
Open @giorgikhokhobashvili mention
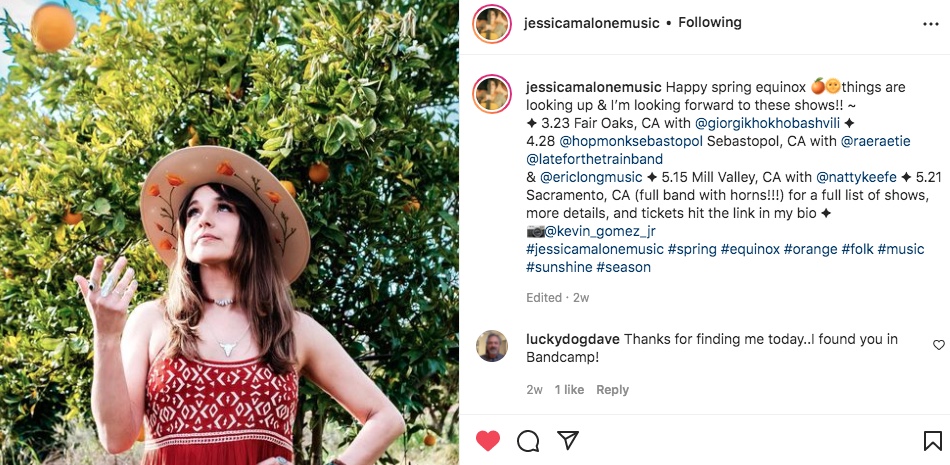pyautogui.click(x=767, y=123)
